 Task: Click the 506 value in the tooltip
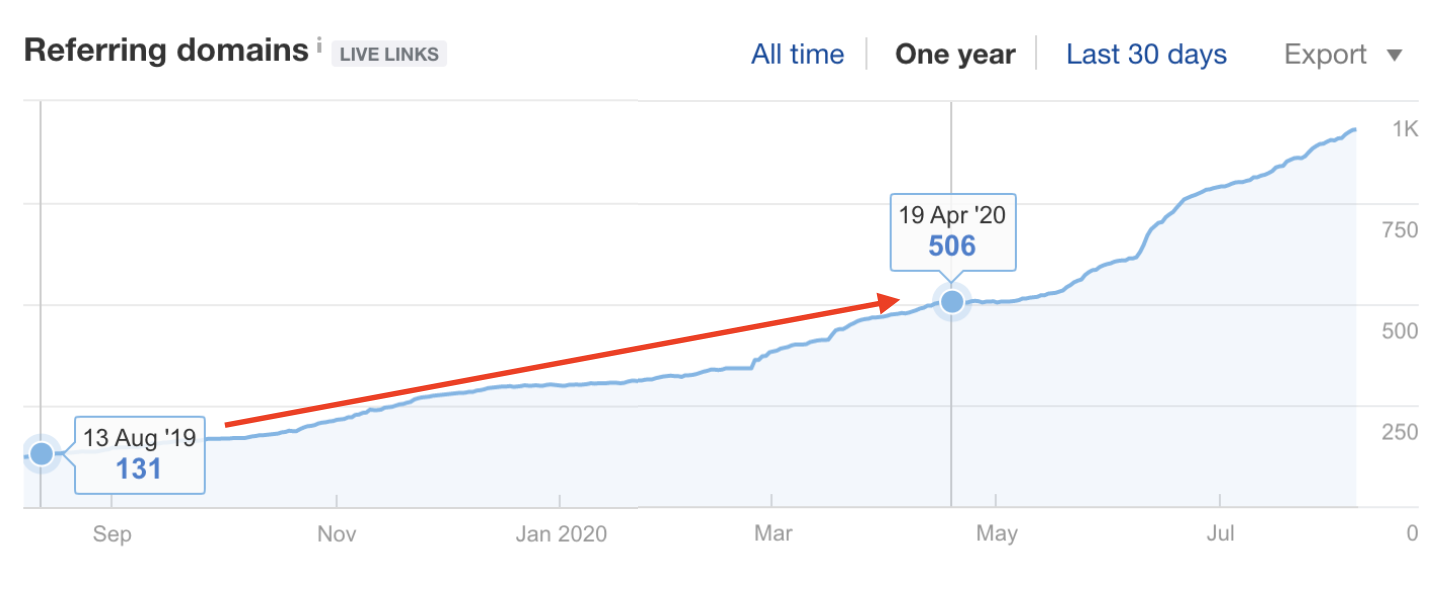952,246
